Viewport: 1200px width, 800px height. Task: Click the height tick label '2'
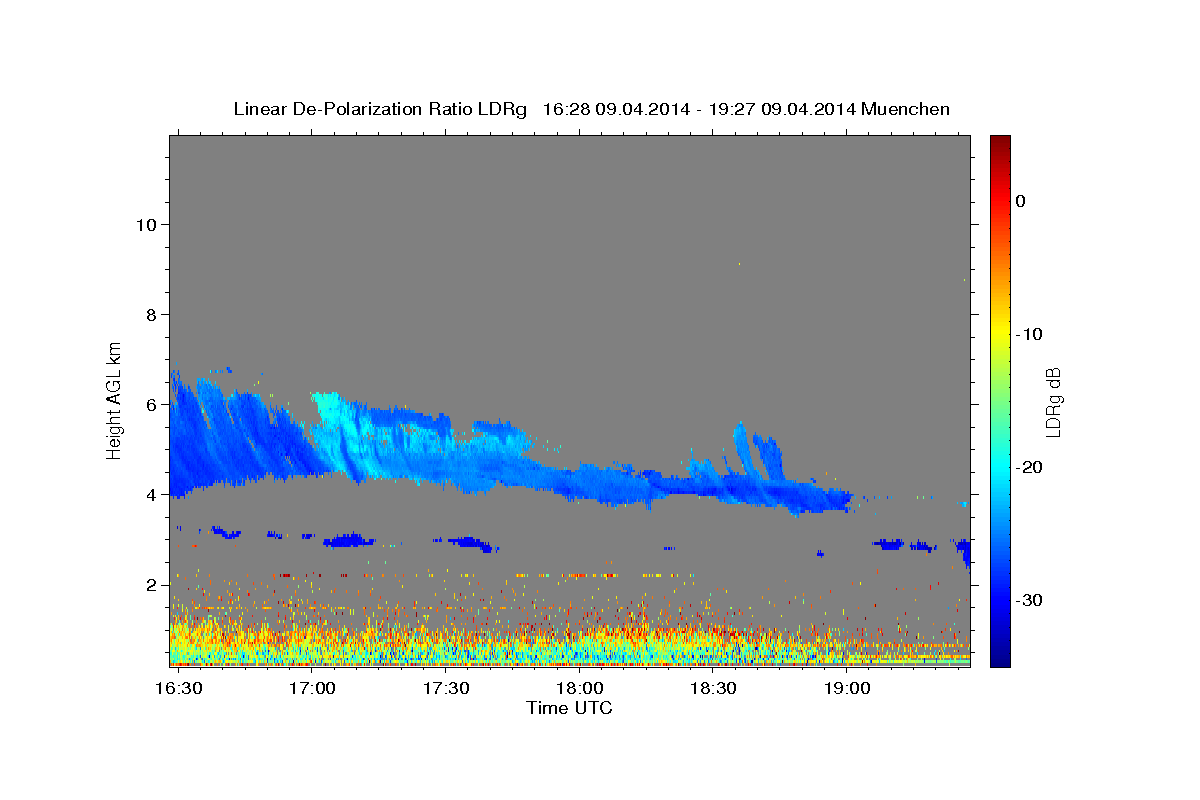click(149, 585)
